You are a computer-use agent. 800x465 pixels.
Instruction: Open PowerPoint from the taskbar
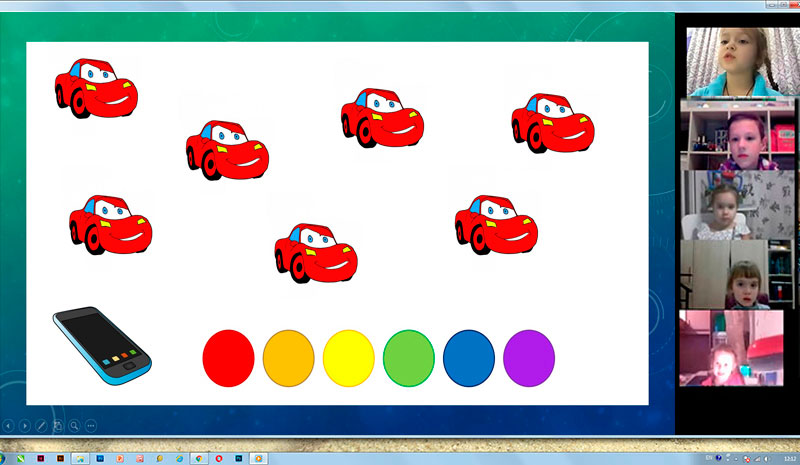point(120,458)
